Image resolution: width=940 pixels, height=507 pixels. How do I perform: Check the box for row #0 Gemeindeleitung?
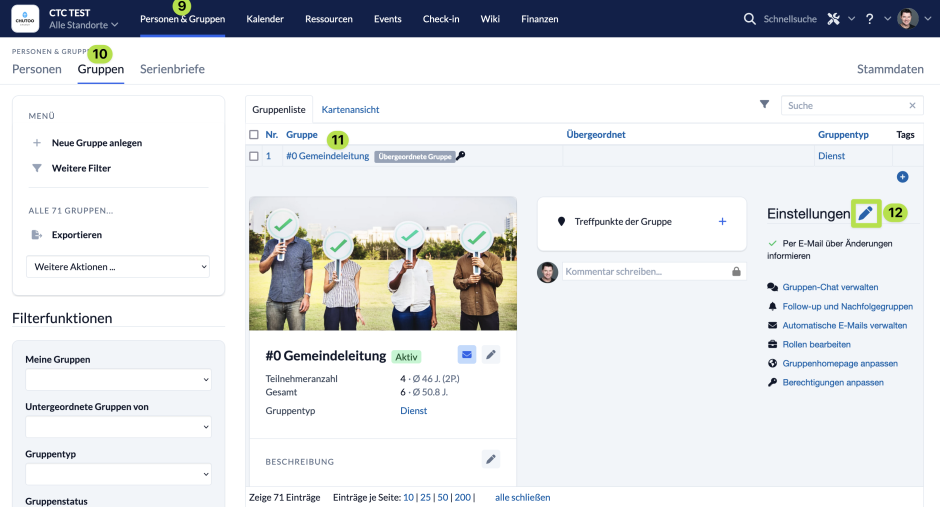point(254,156)
